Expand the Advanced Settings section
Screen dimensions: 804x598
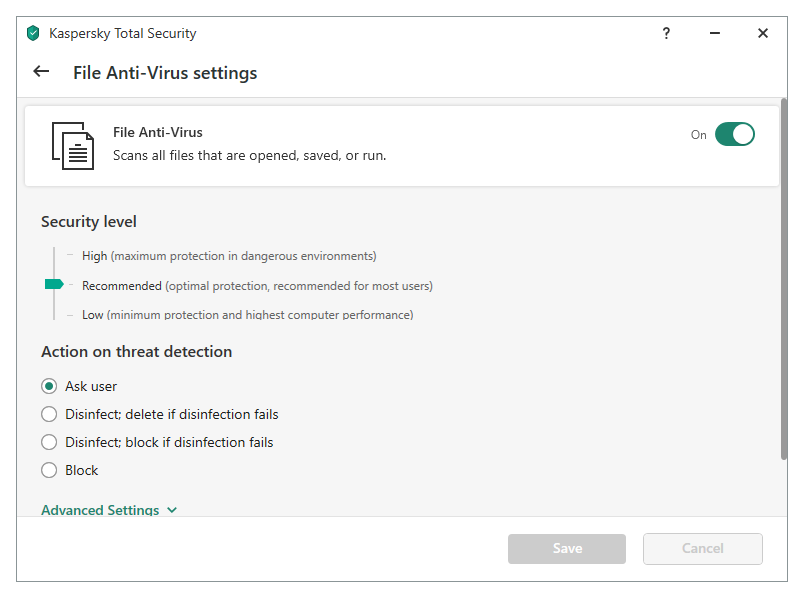pyautogui.click(x=100, y=510)
